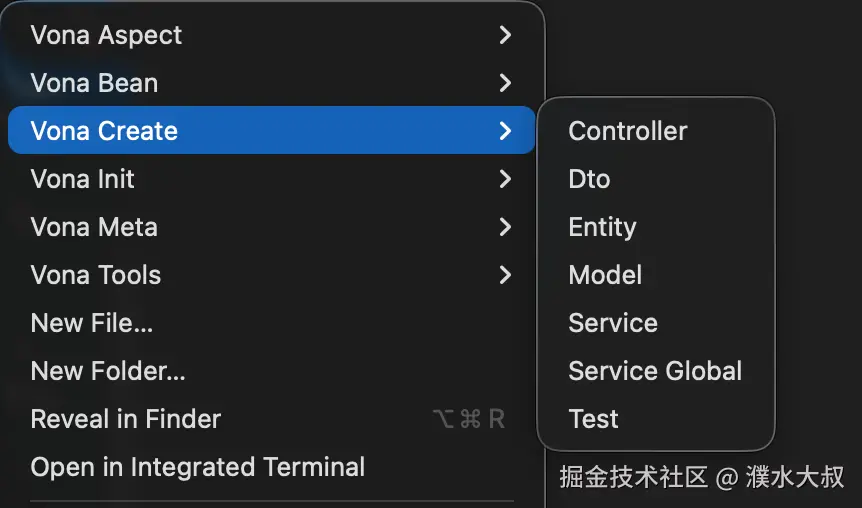
Task: Select Open in Integrated Terminal
Action: point(198,467)
